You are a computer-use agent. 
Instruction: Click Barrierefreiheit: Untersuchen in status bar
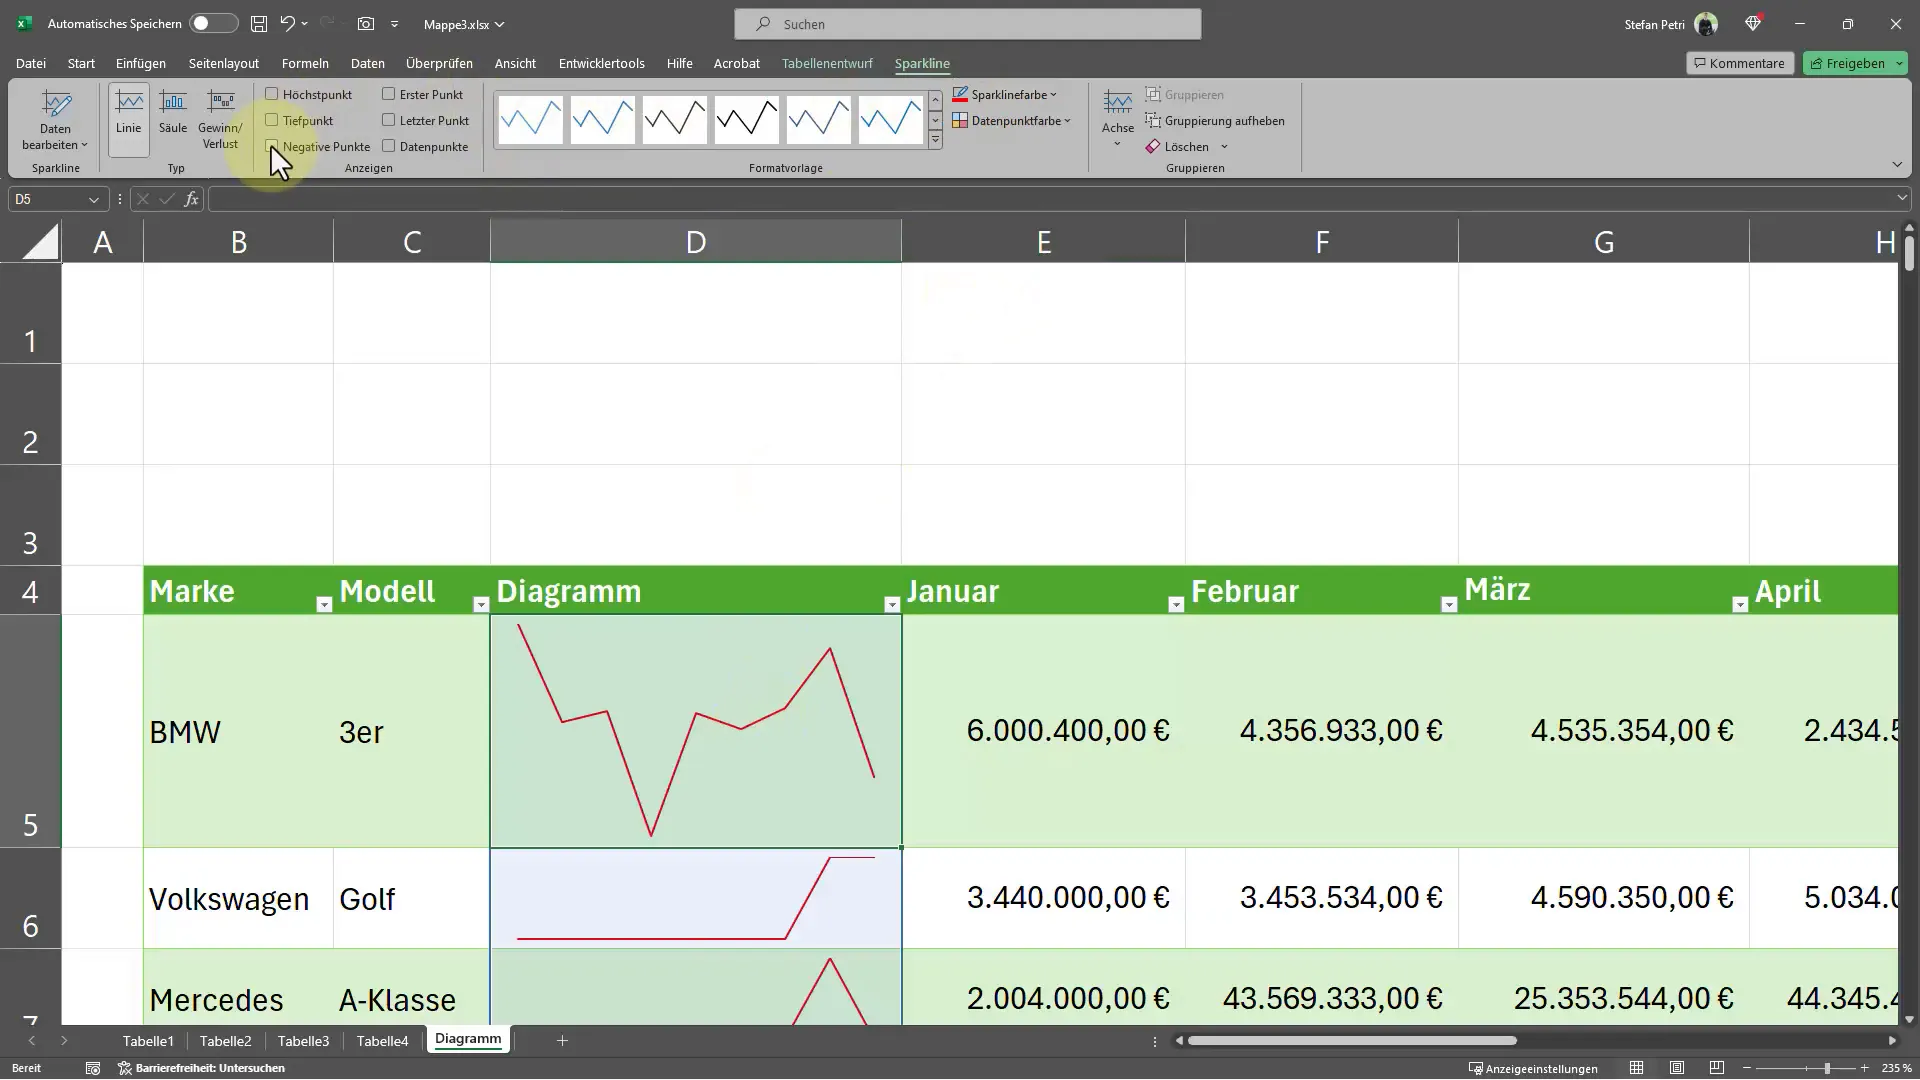pyautogui.click(x=202, y=1068)
